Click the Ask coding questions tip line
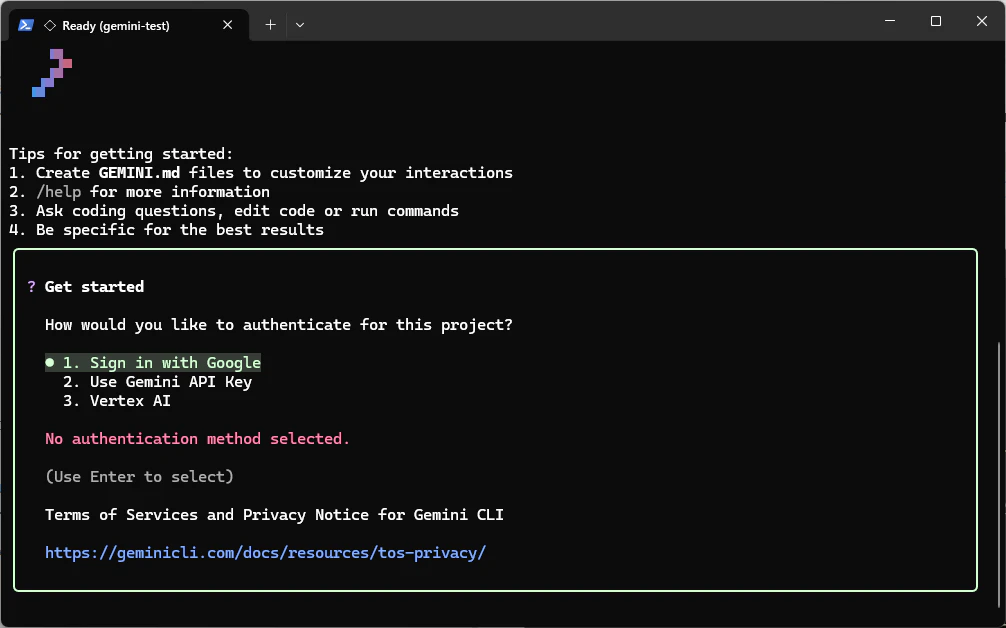1006x628 pixels. 234,210
